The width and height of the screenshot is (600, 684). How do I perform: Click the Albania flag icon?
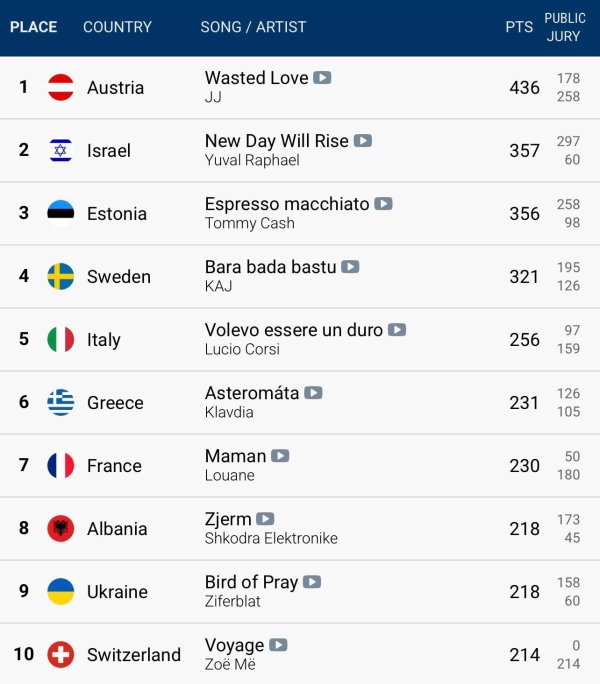61,529
